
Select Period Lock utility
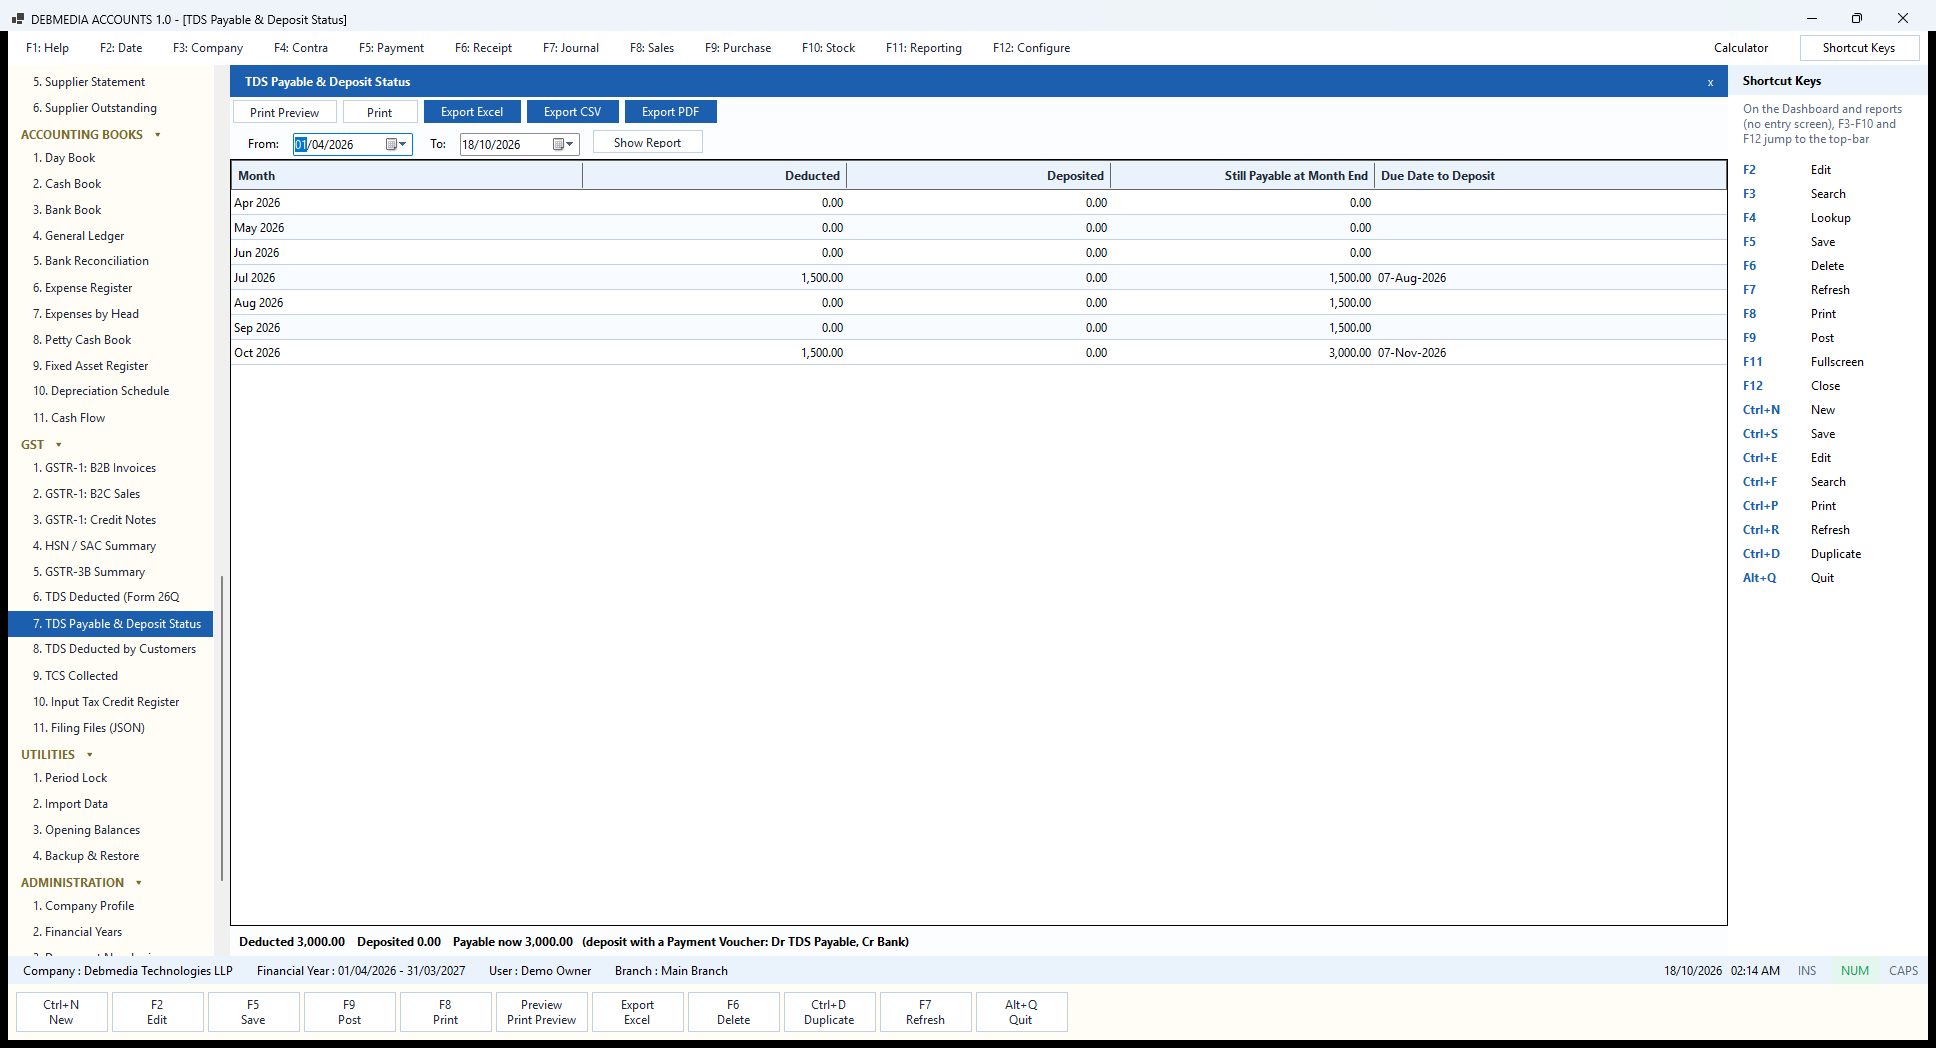tap(70, 778)
